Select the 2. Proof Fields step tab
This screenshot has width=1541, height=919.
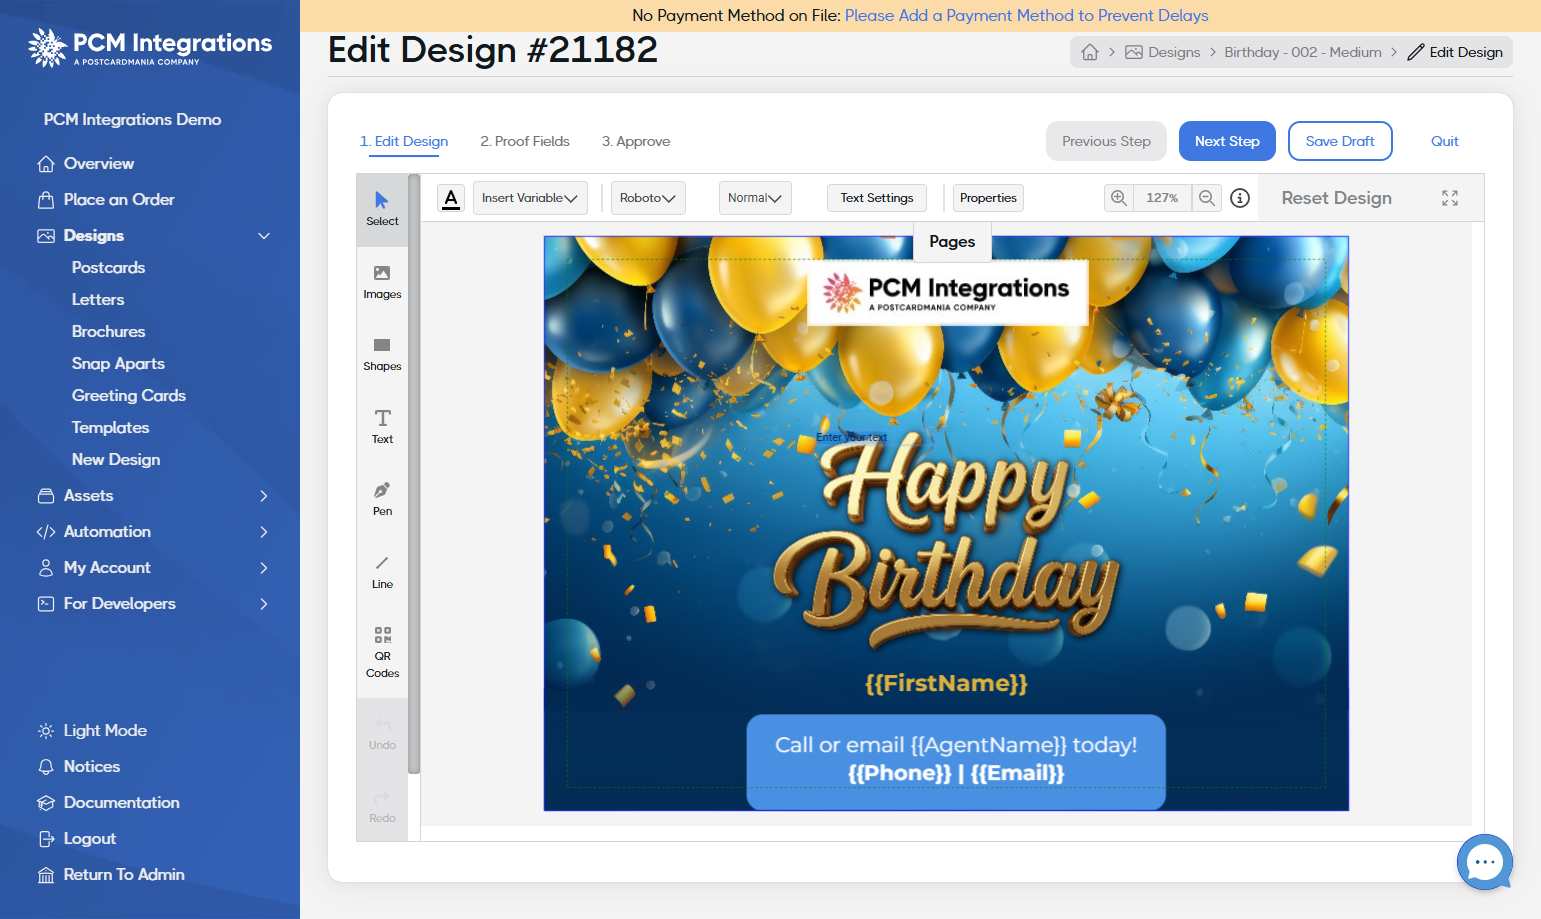coord(525,141)
